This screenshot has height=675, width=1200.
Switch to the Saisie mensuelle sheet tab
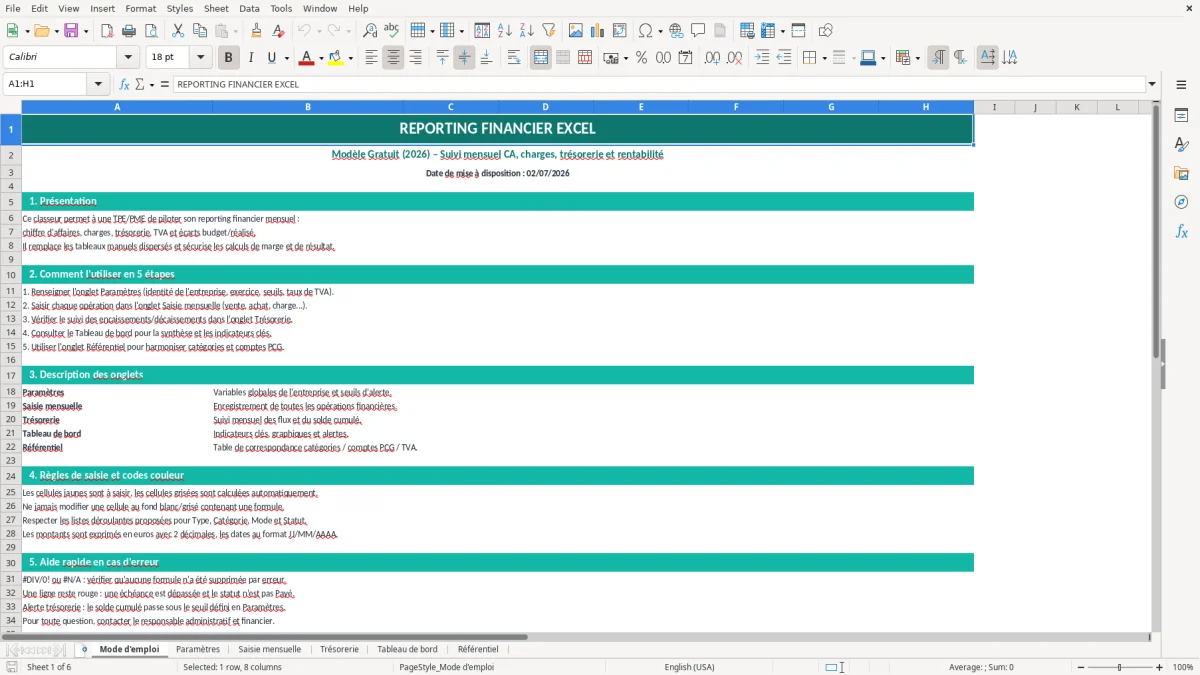click(x=270, y=649)
